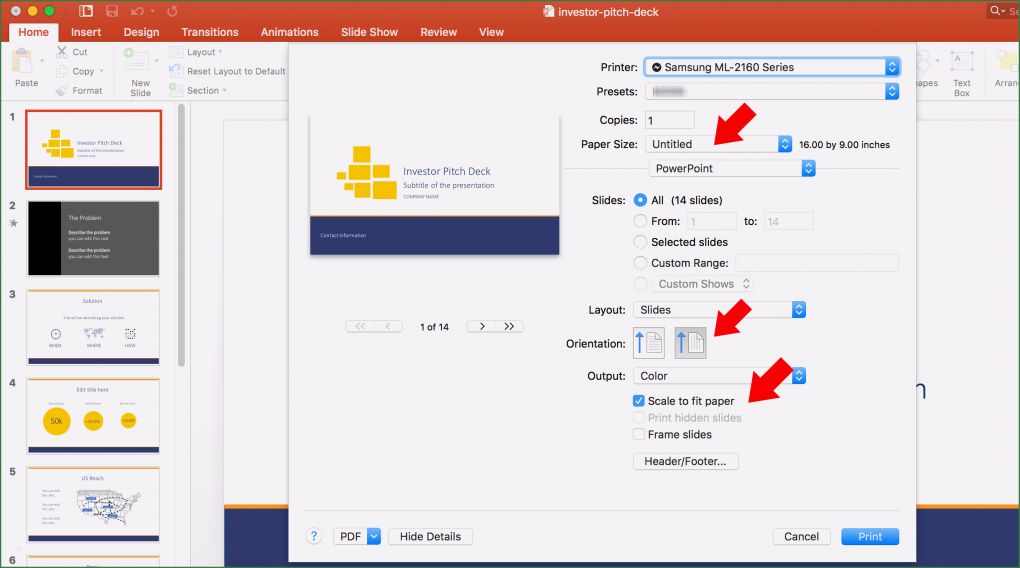Click the Paste clipboard icon
The image size is (1020, 568).
click(x=22, y=61)
